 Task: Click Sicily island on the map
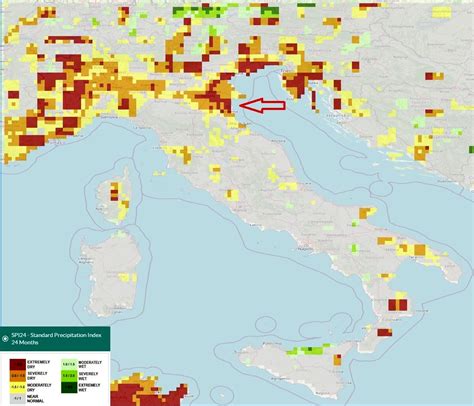(x=297, y=370)
